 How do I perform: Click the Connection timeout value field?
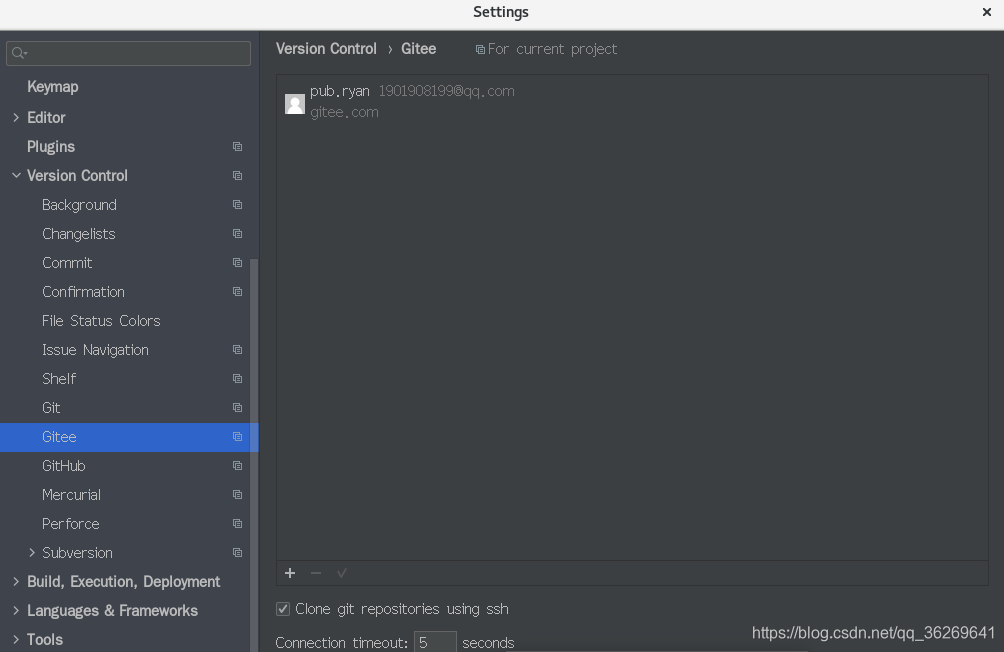pyautogui.click(x=434, y=641)
